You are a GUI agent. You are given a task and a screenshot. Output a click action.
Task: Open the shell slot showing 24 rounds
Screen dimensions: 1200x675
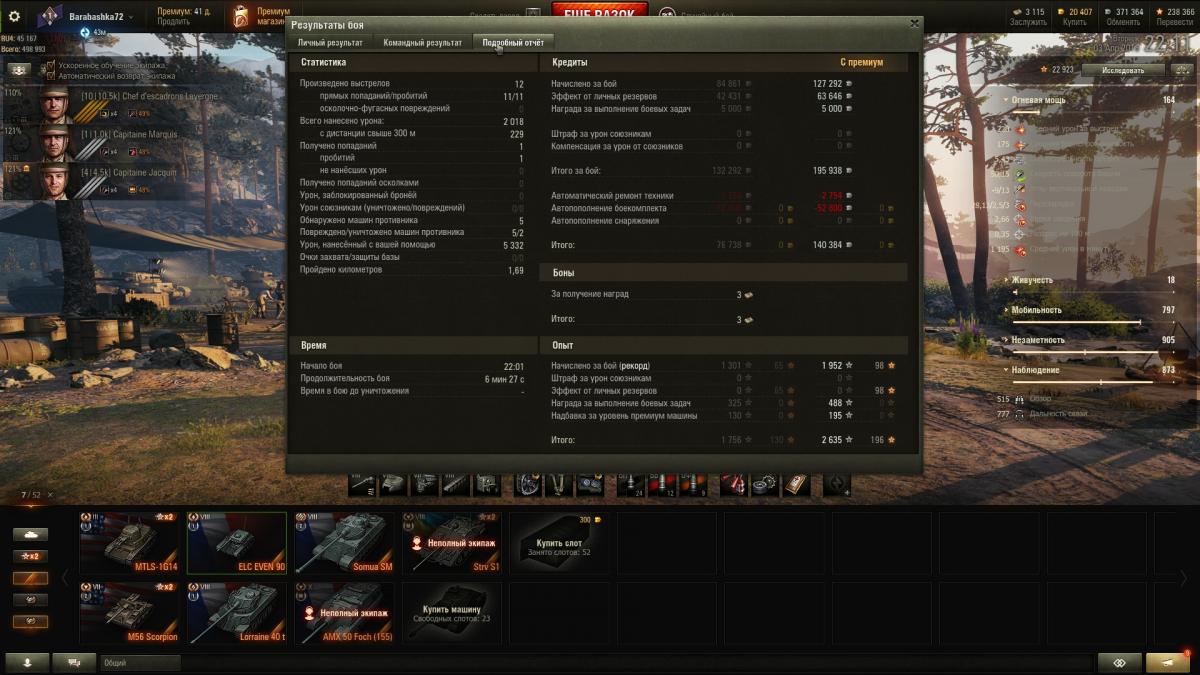pos(630,484)
